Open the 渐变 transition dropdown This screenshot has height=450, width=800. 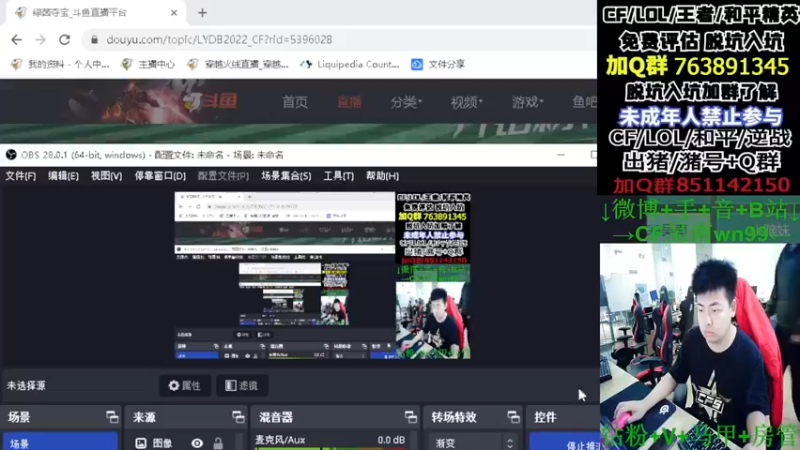click(471, 443)
